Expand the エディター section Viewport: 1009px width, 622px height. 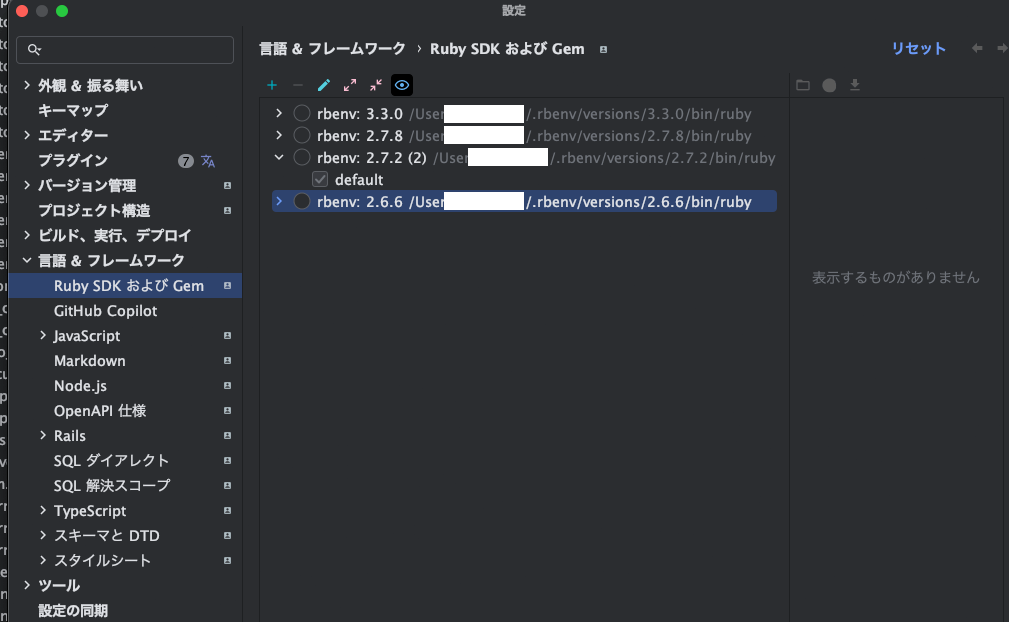tap(26, 135)
